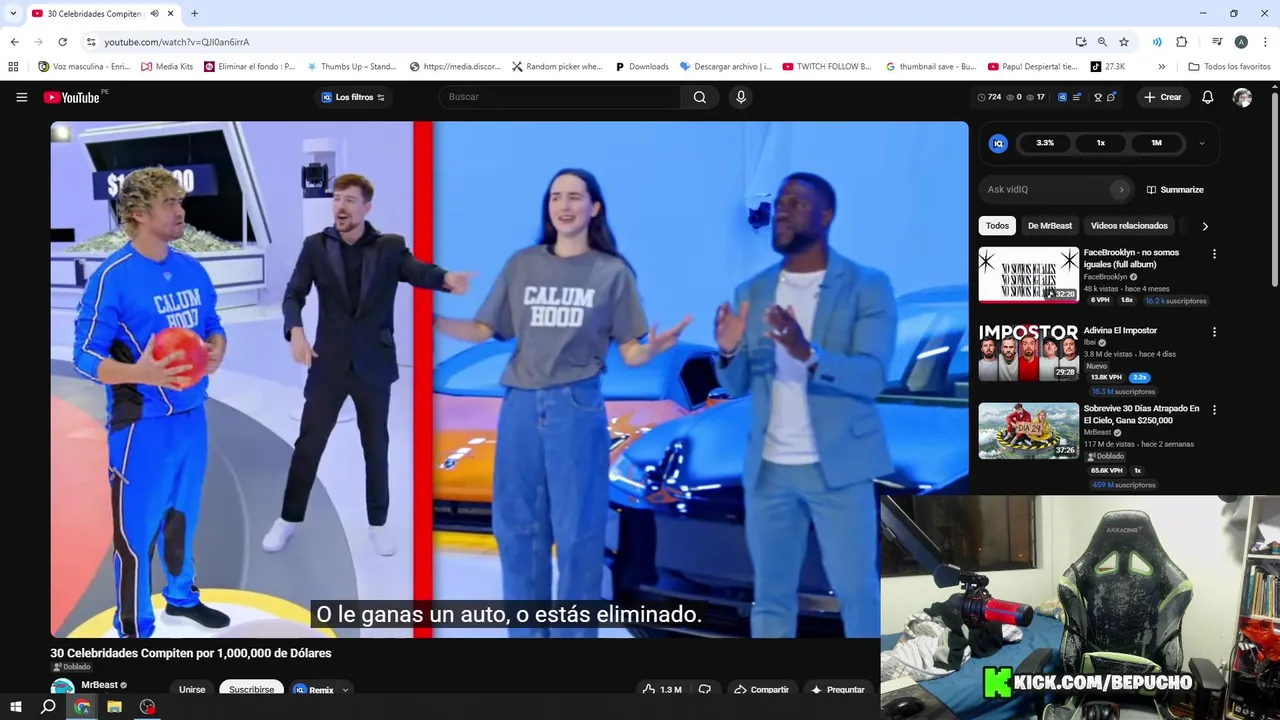1280x720 pixels.
Task: Open the FaceBrooklyn channel name link
Action: point(1105,277)
